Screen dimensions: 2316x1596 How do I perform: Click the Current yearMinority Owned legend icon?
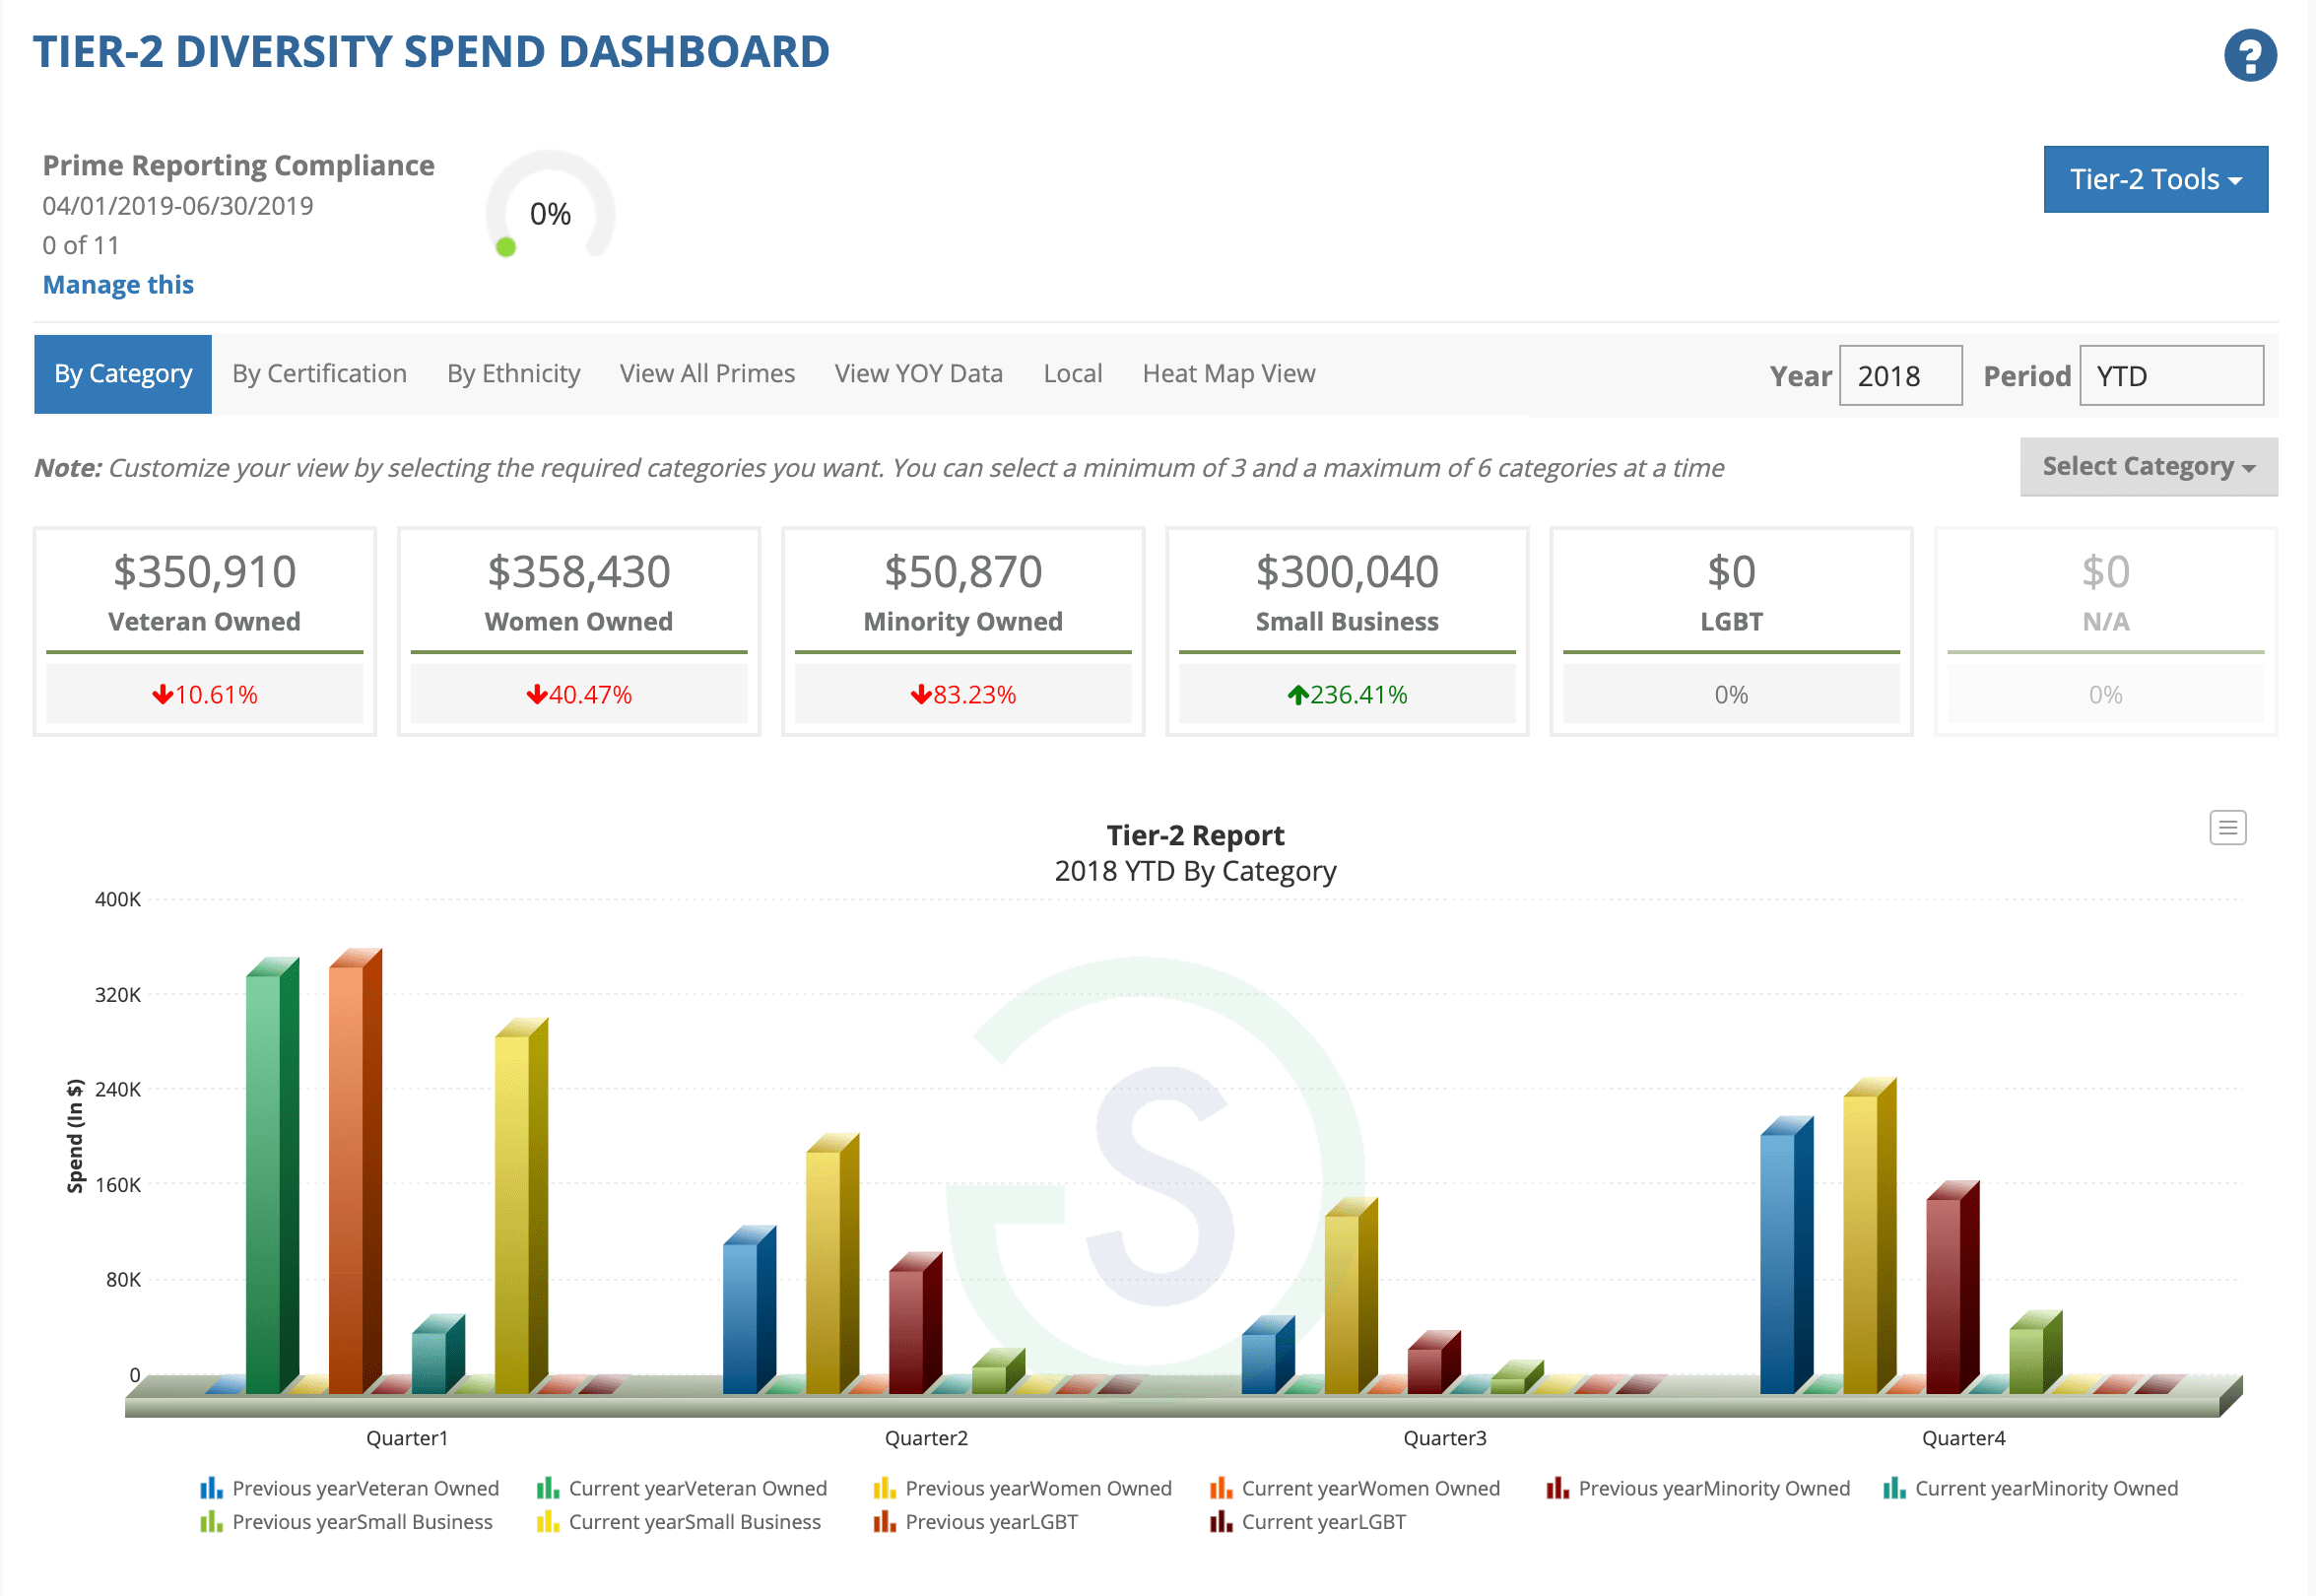coord(1893,1488)
